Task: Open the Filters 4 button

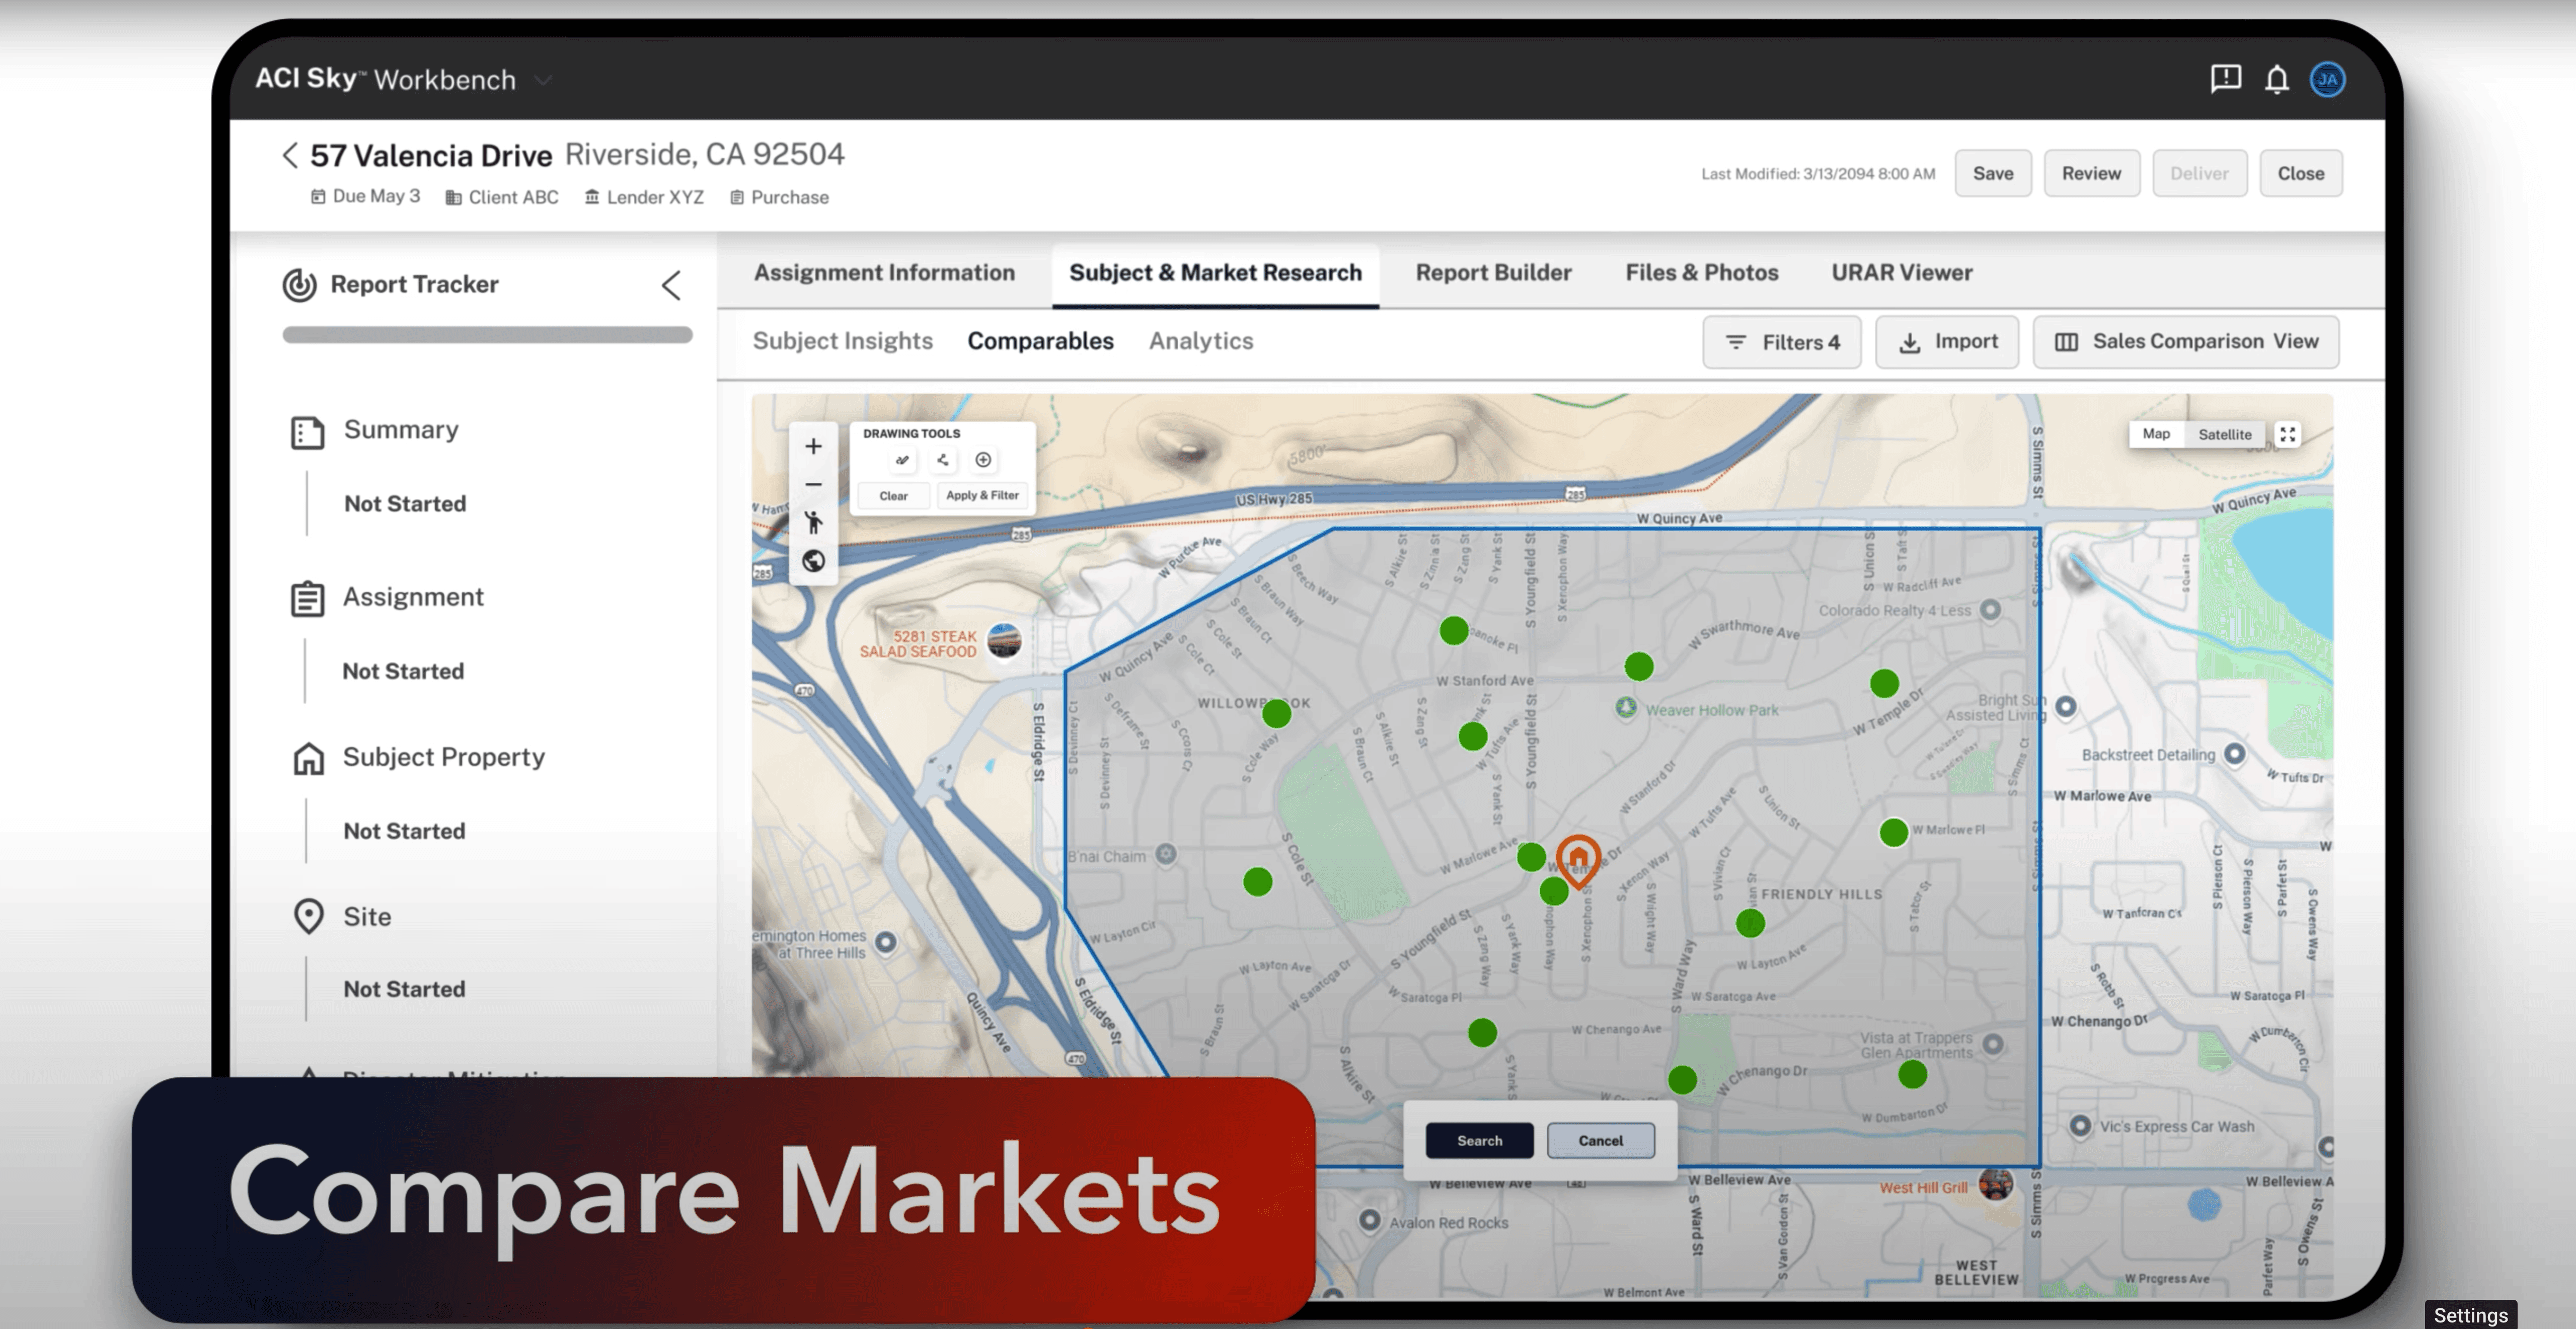Action: (1782, 342)
